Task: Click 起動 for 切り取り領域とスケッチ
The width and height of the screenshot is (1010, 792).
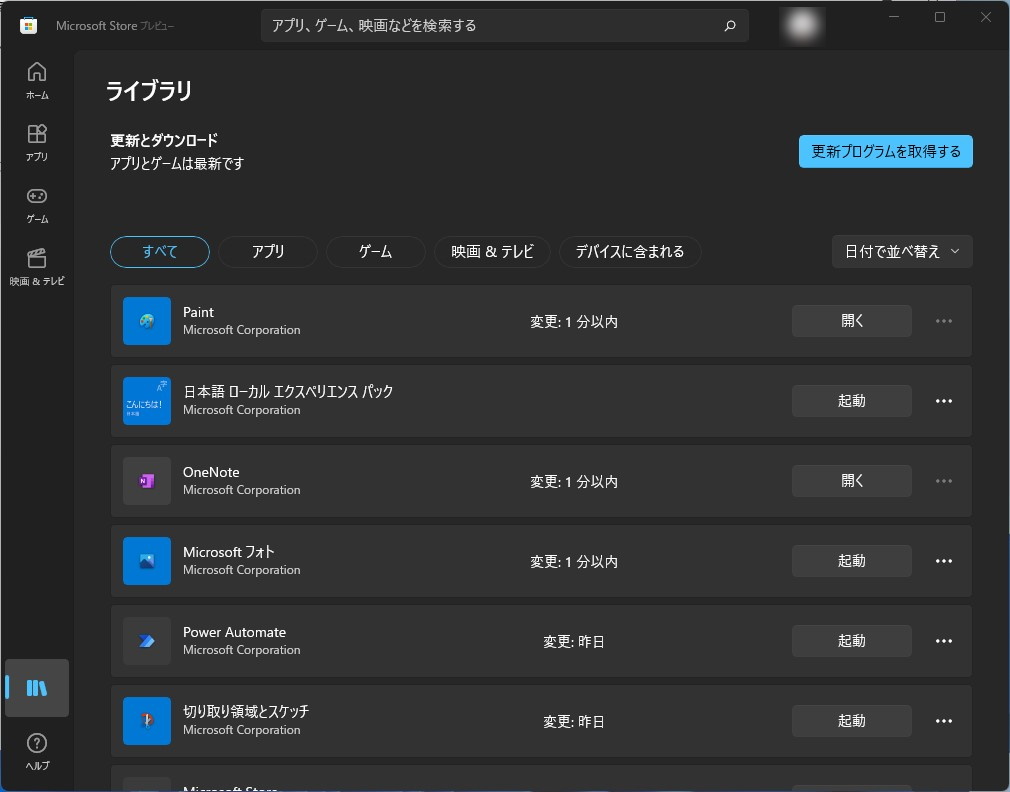Action: pyautogui.click(x=851, y=720)
